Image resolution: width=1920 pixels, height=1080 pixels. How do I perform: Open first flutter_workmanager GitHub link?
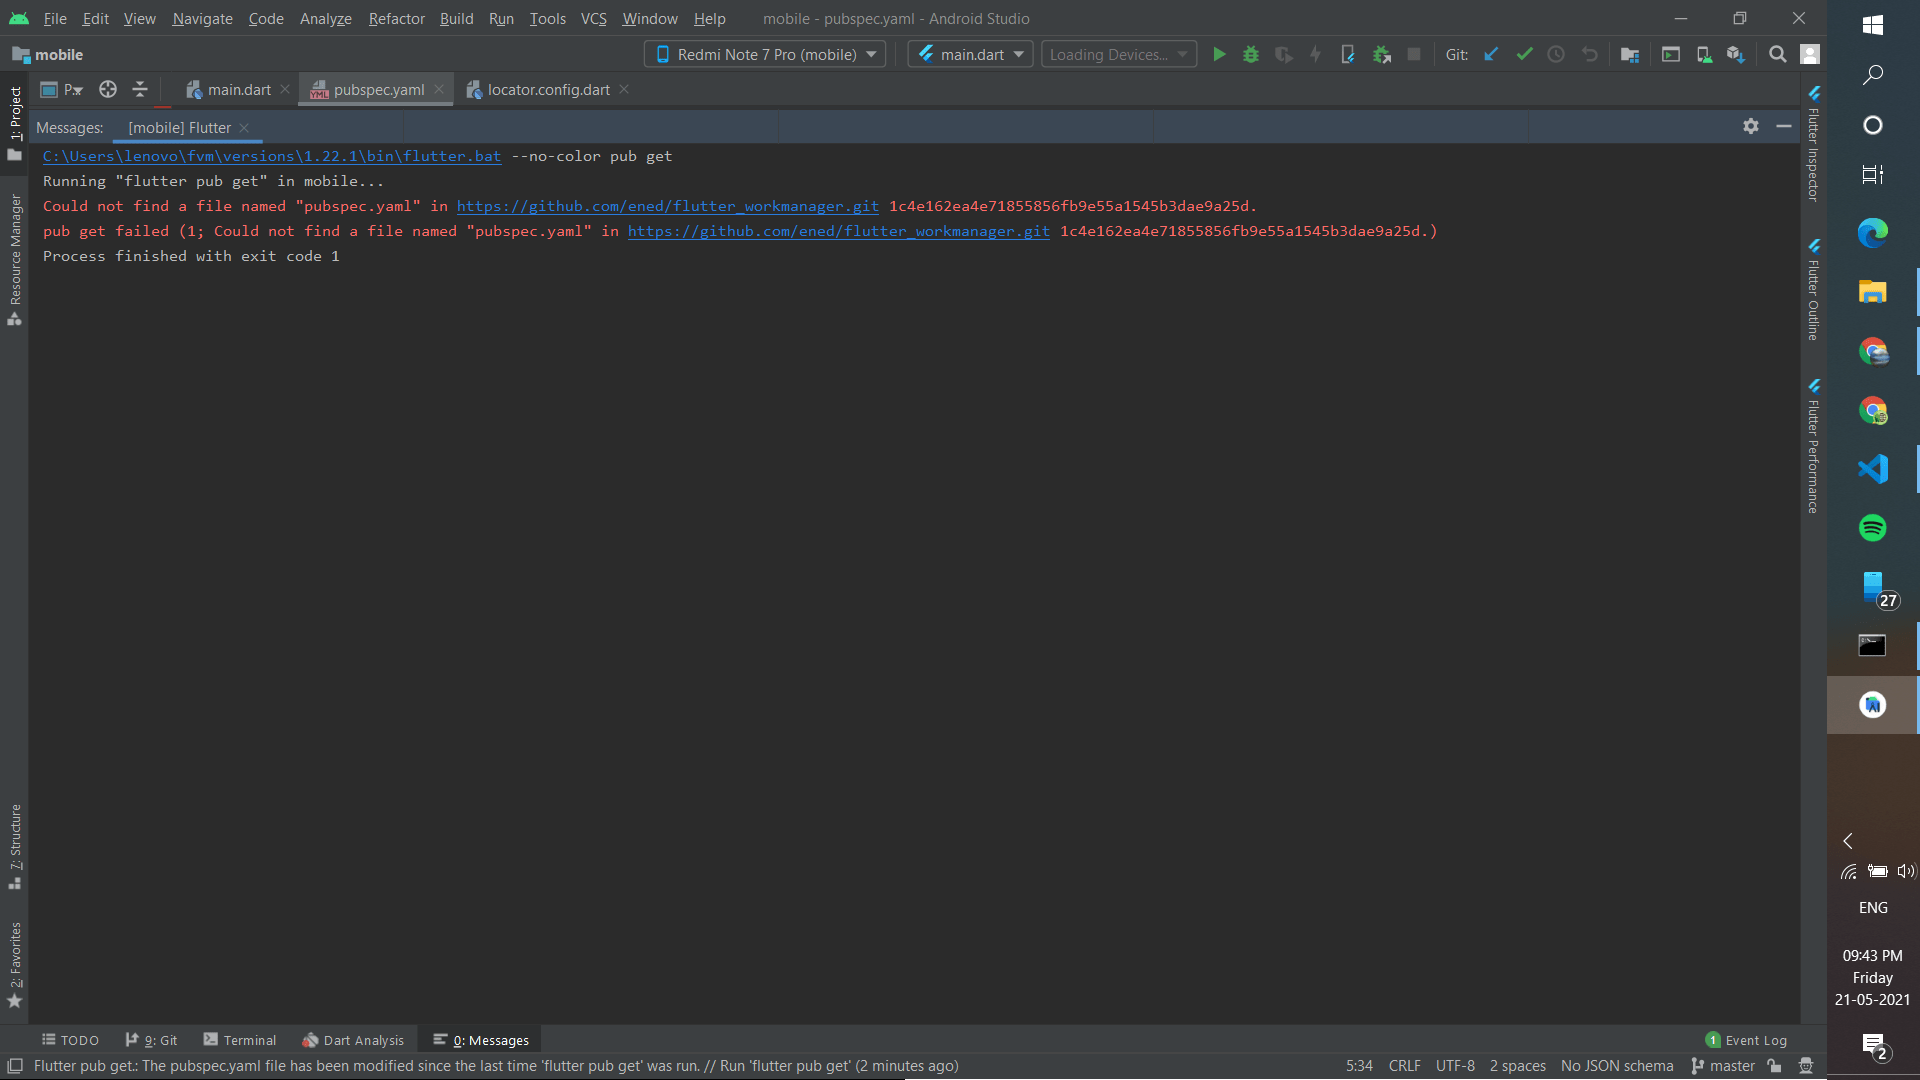(x=667, y=207)
